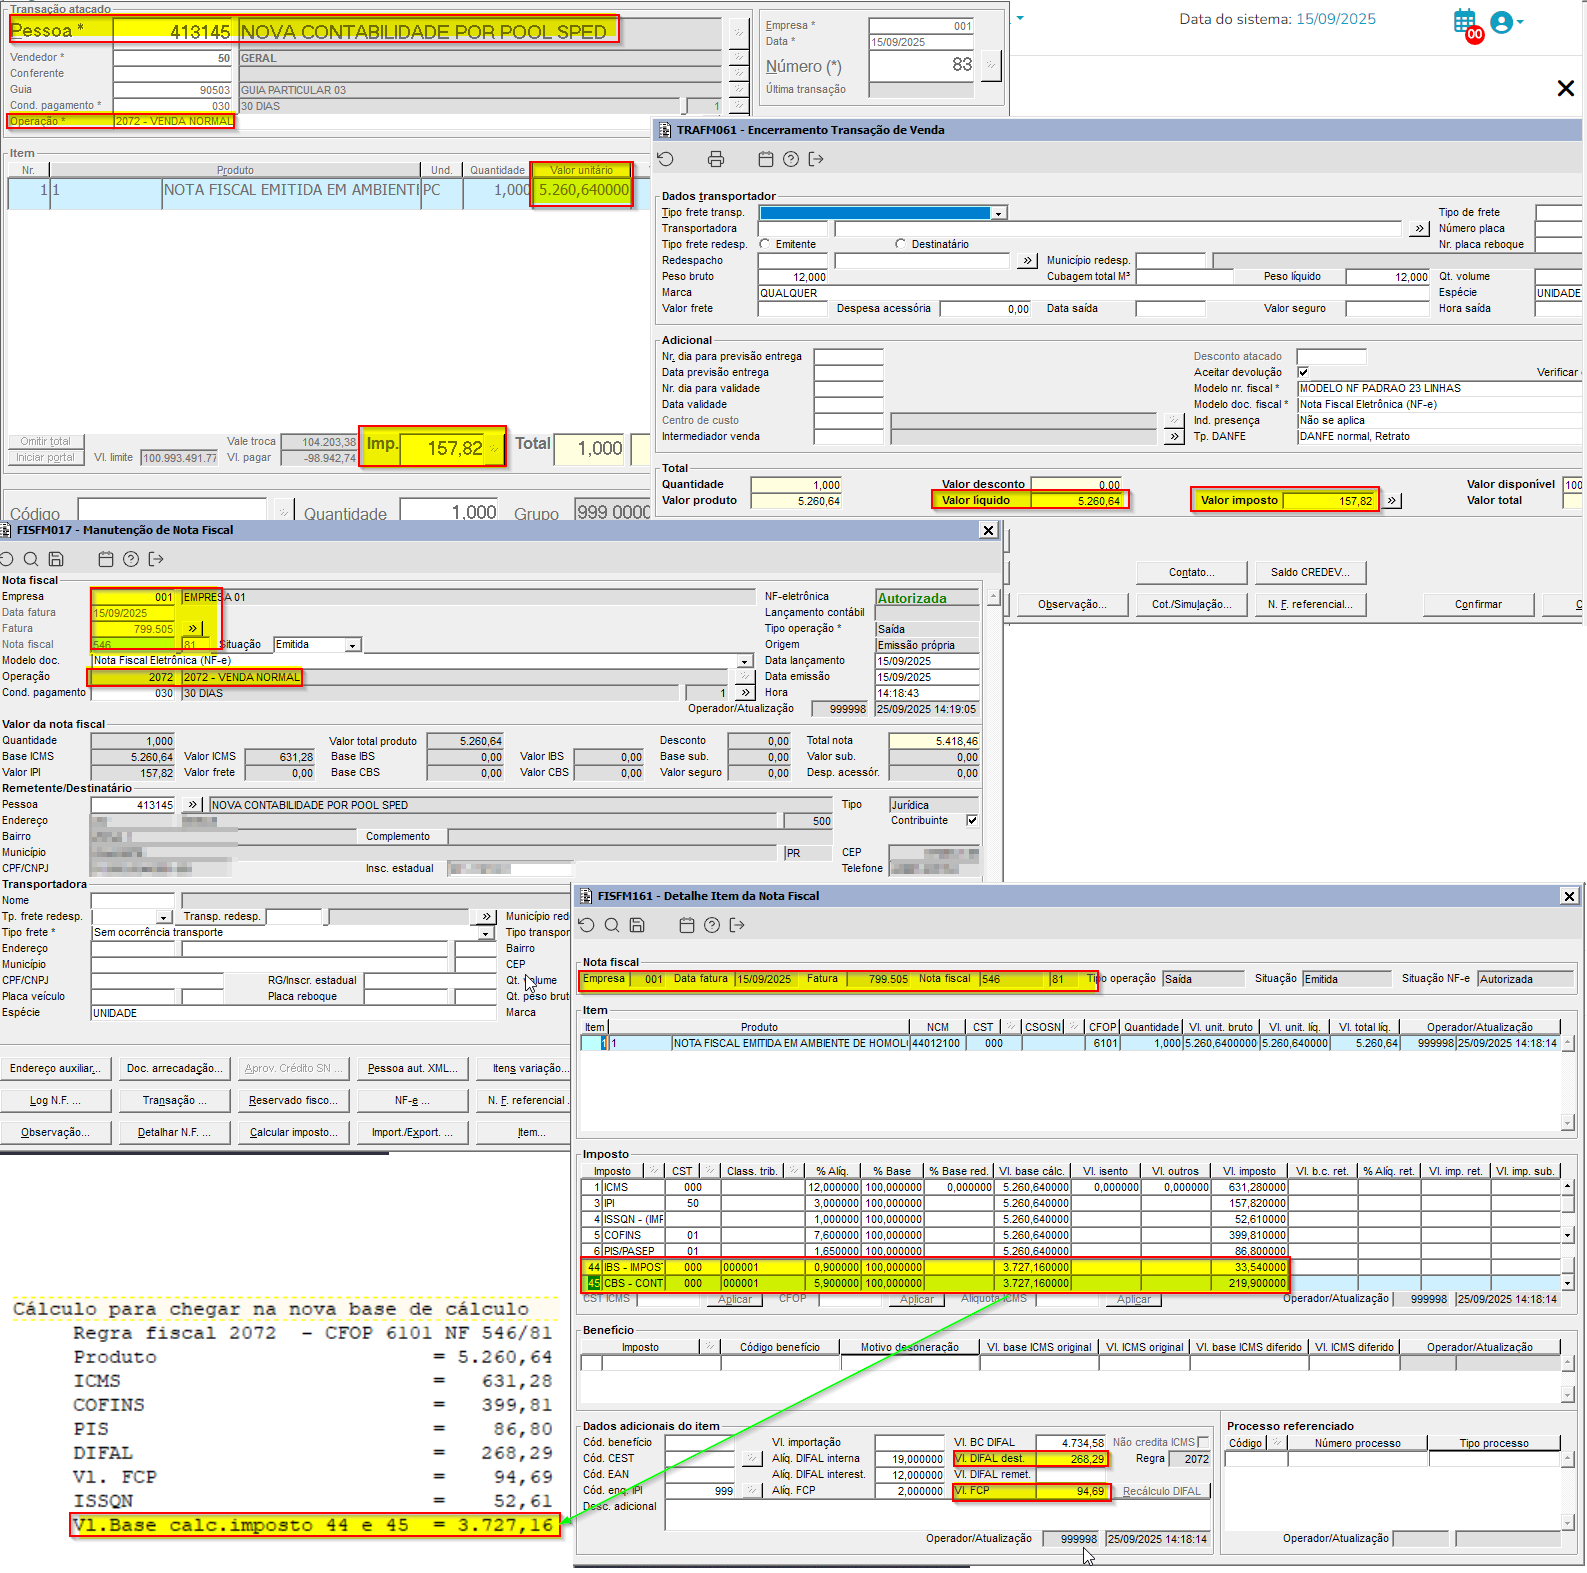Click the refresh icon in TRAFM061 toolbar
The height and width of the screenshot is (1573, 1587).
tap(666, 159)
